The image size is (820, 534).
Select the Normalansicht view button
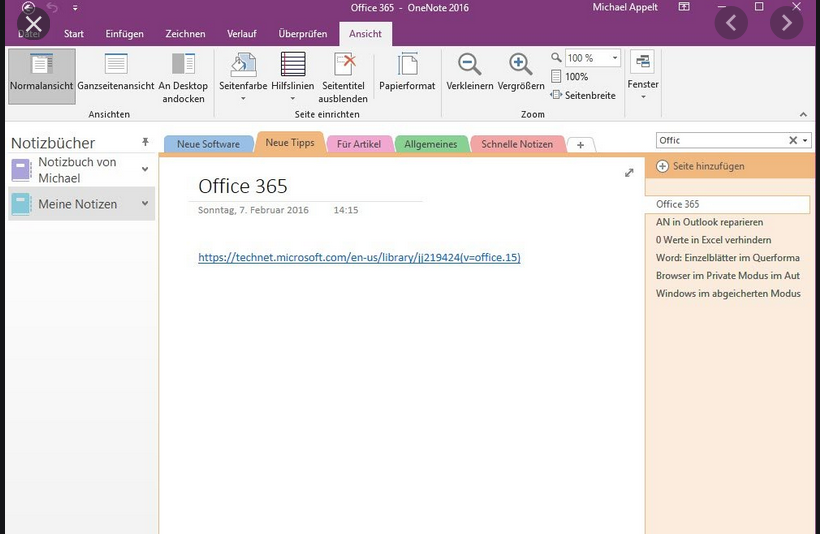[x=41, y=76]
